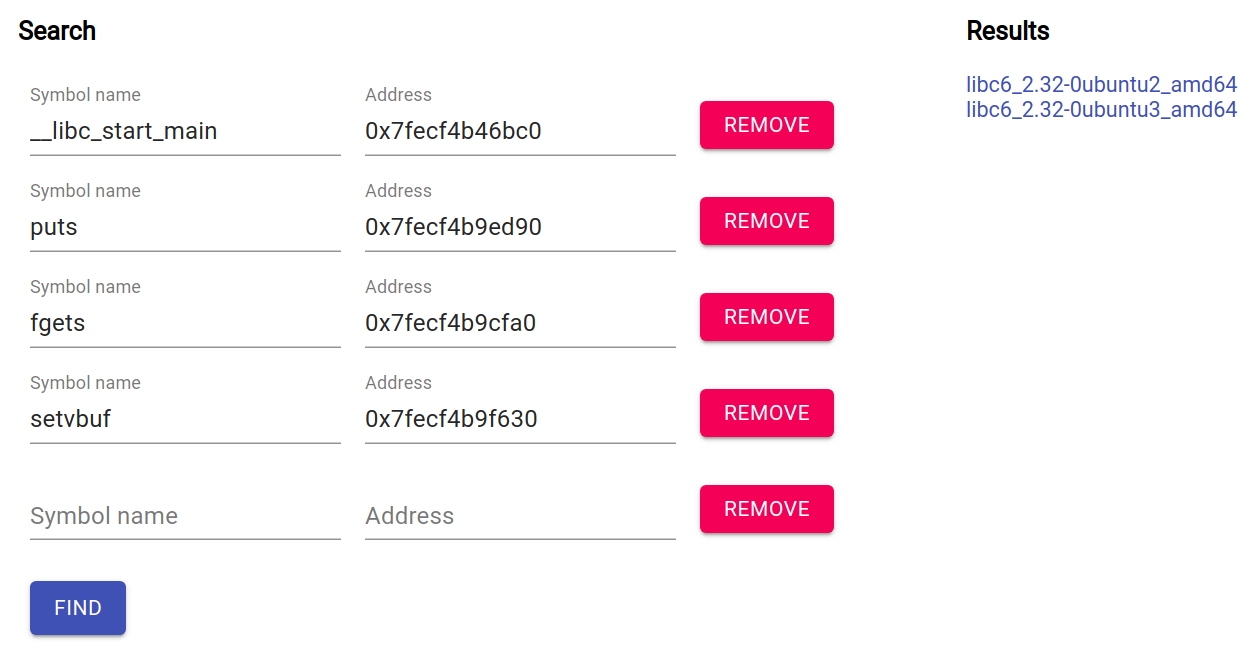Remove the puts symbol row
Viewport: 1260px width, 651px height.
tap(767, 221)
